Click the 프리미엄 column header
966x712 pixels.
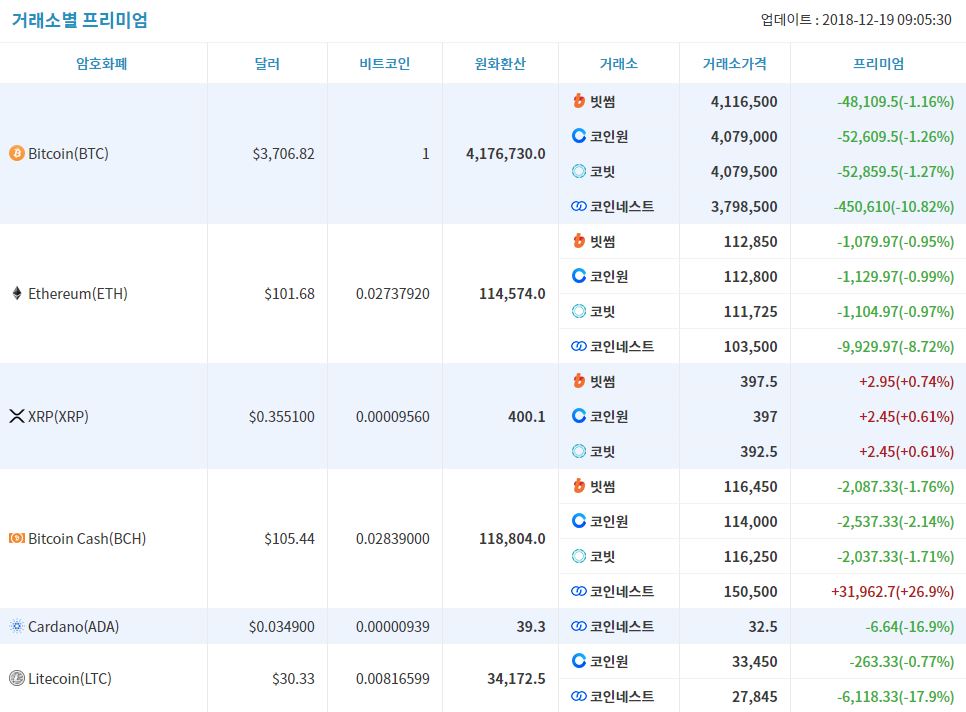pos(878,63)
